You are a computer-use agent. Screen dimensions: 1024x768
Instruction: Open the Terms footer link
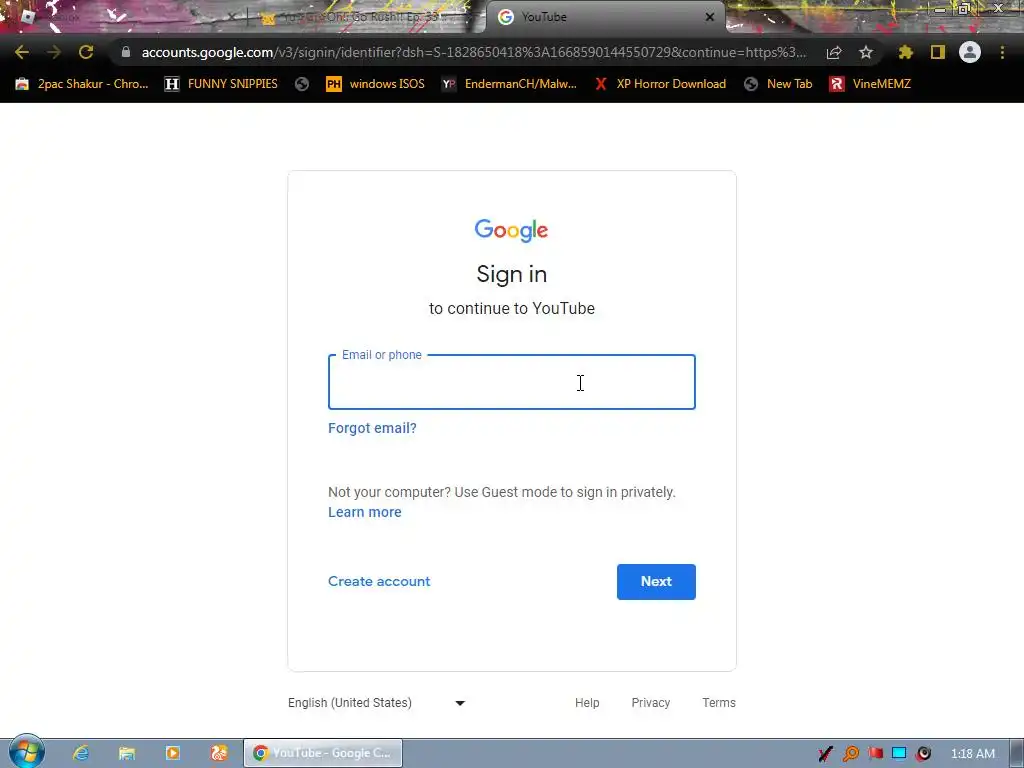(x=719, y=703)
